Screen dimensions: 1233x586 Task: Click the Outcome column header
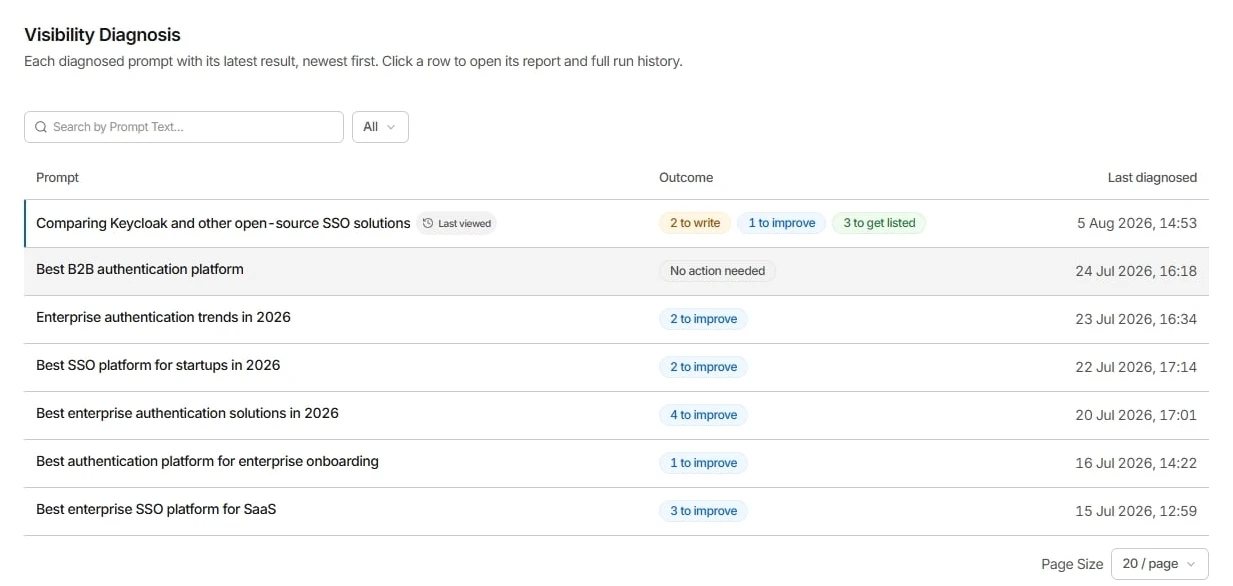click(686, 177)
